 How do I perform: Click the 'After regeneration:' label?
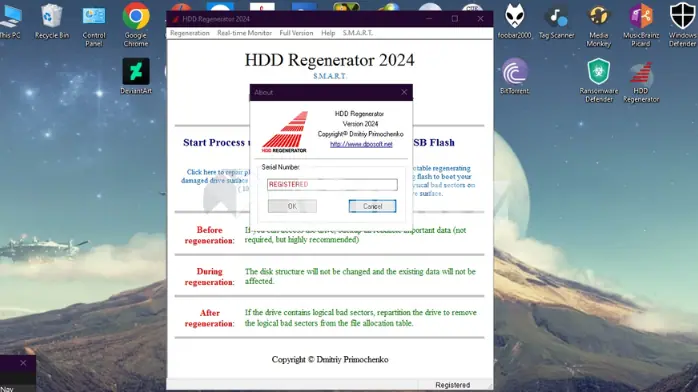(x=209, y=318)
